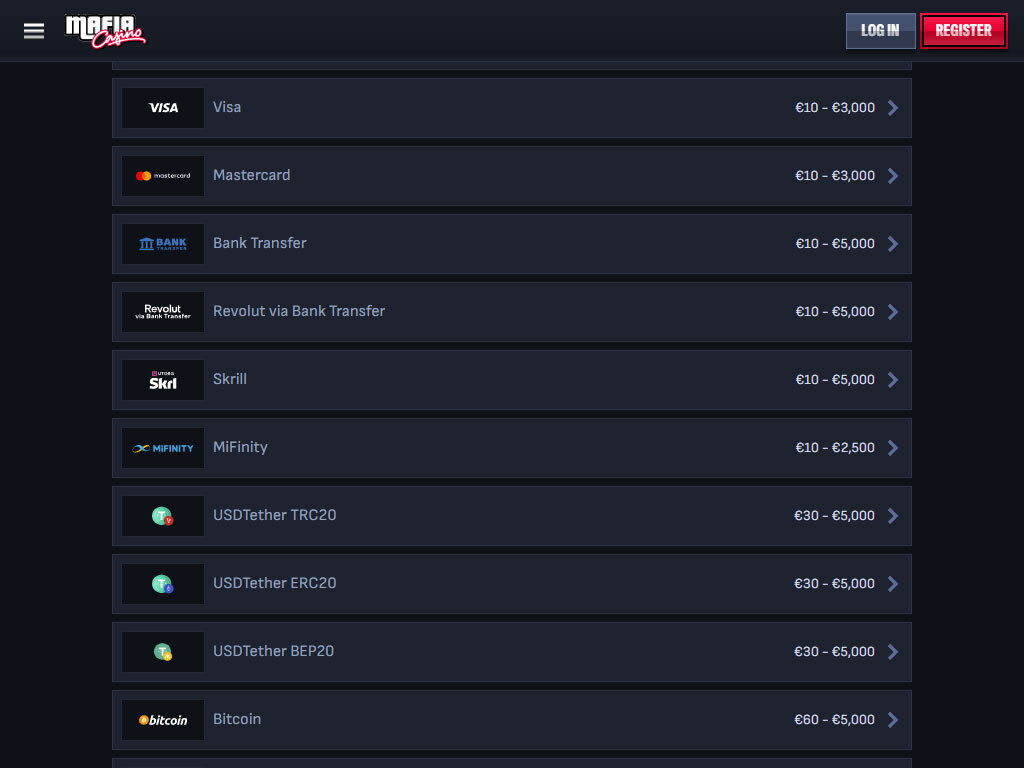Choose the Mastercard payment method label
1024x768 pixels.
tap(251, 175)
